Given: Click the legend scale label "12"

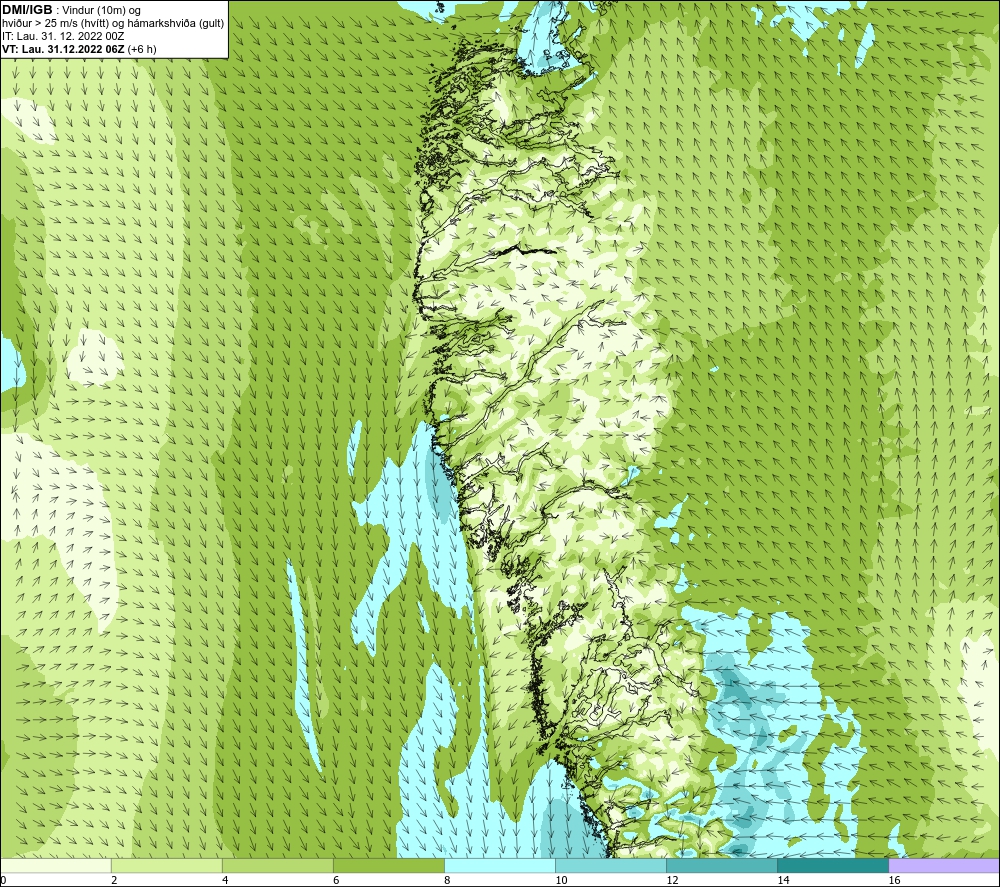Looking at the screenshot, I should (672, 881).
